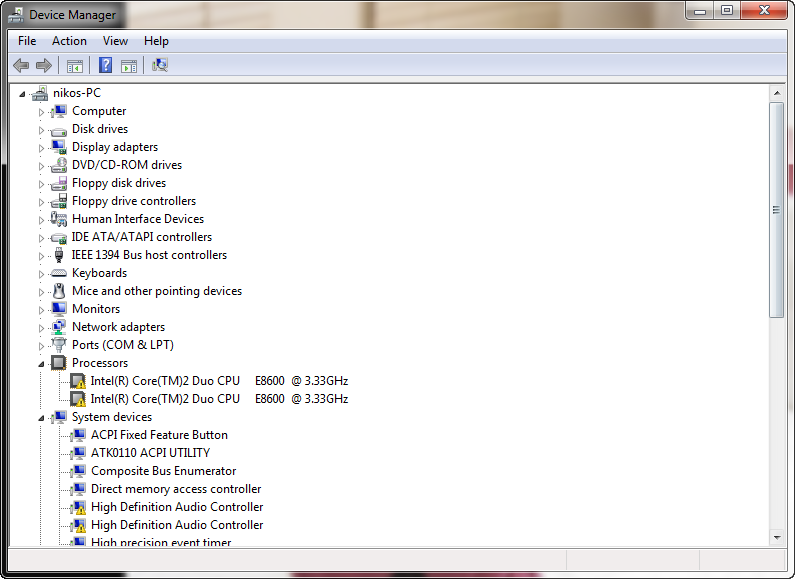
Task: Select the Human Interface Devices label
Action: [138, 219]
